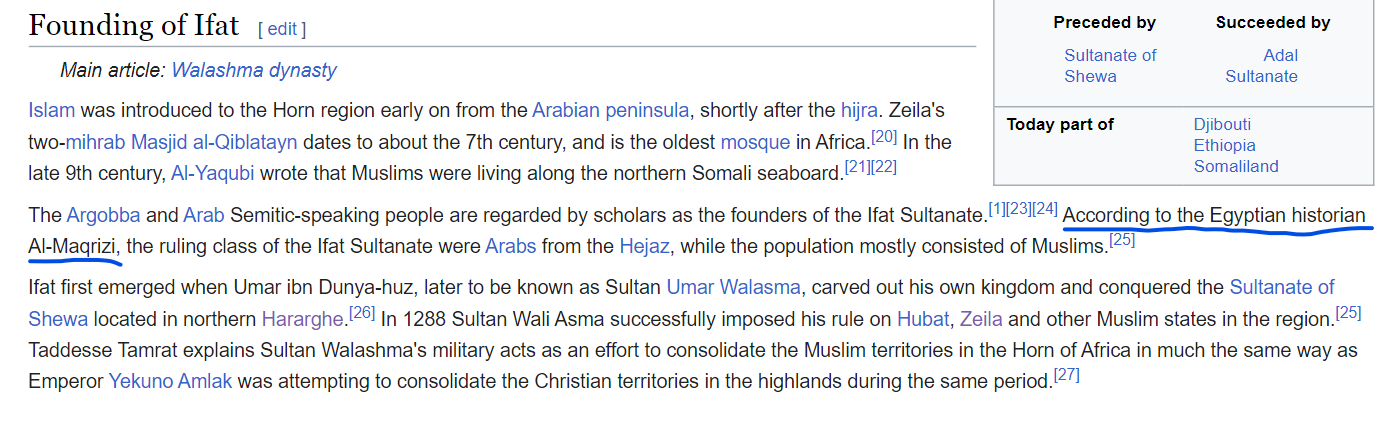Open the Somaliland infobox link
The image size is (1391, 422).
click(x=1236, y=167)
